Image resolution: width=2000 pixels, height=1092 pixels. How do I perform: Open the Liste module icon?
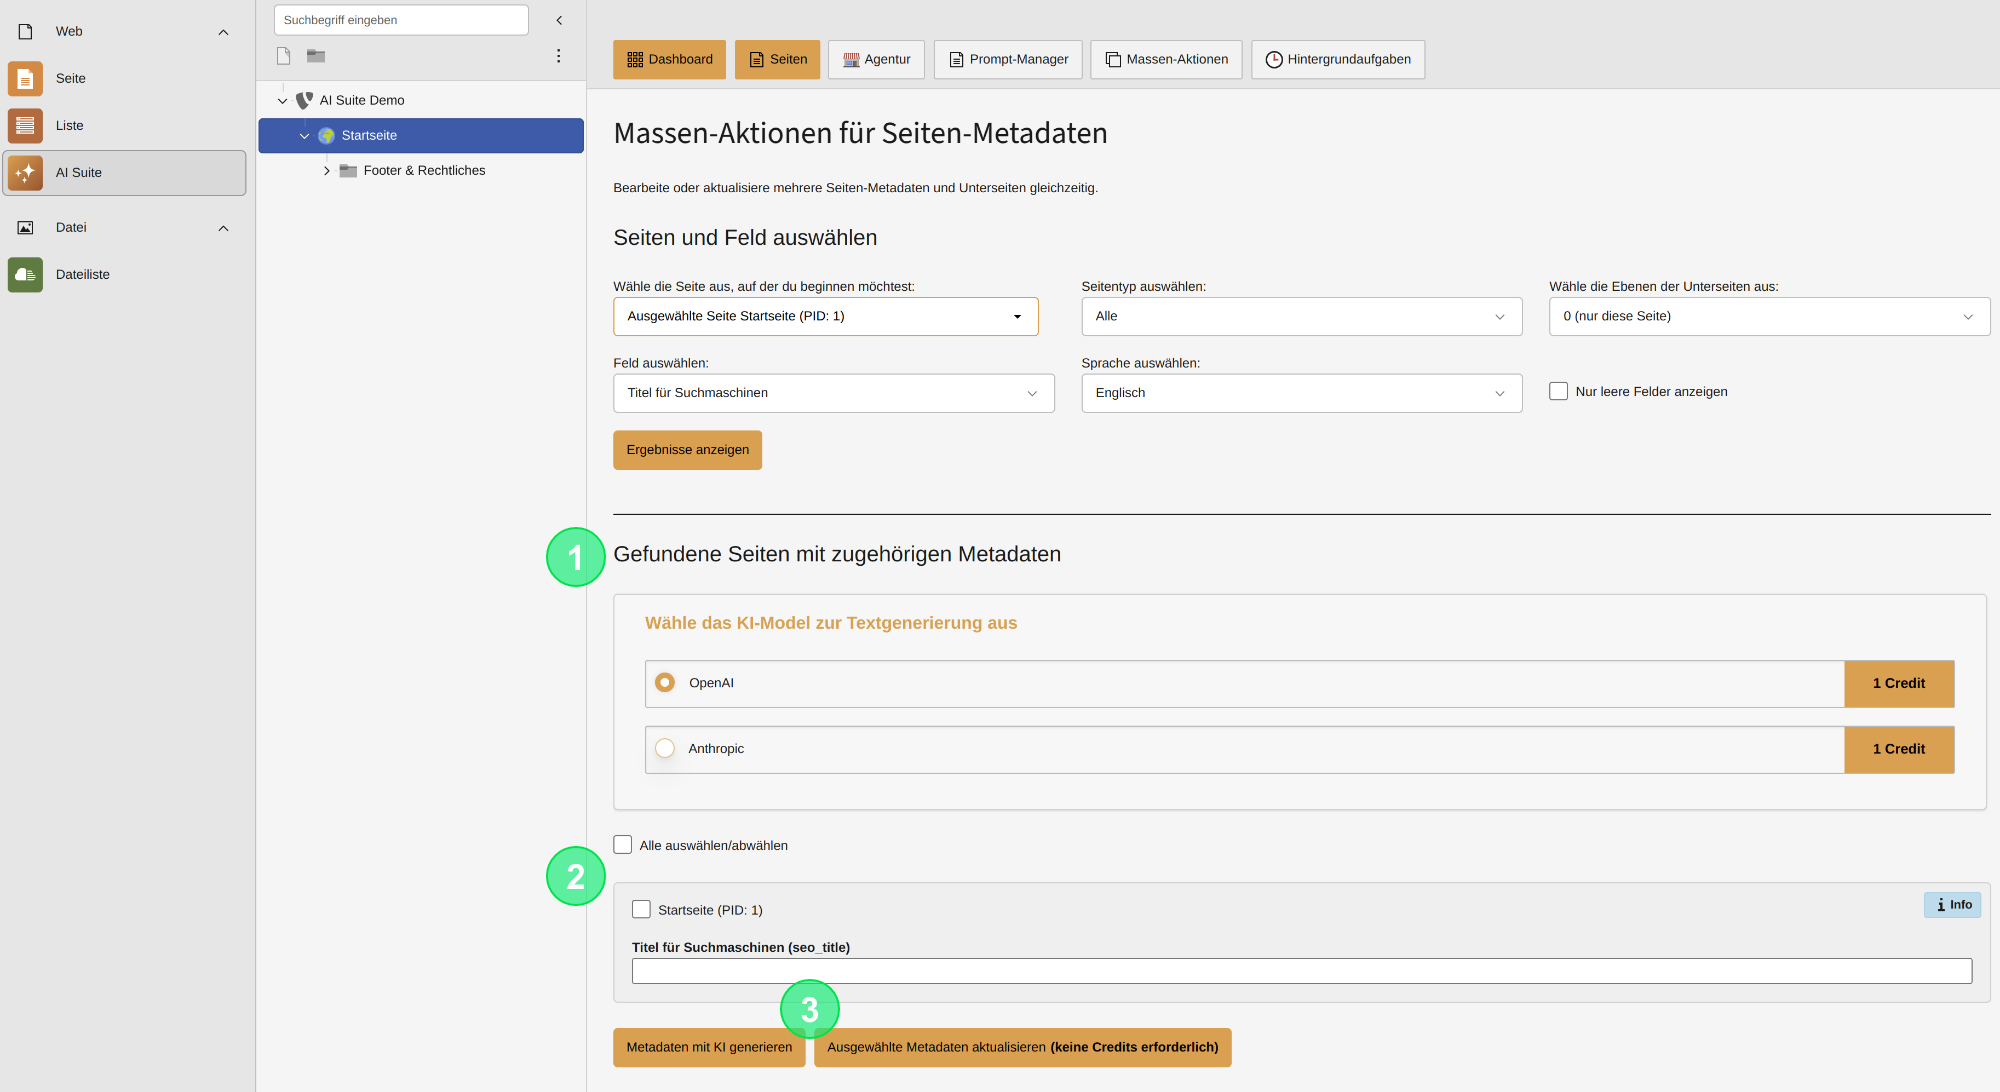[x=25, y=125]
